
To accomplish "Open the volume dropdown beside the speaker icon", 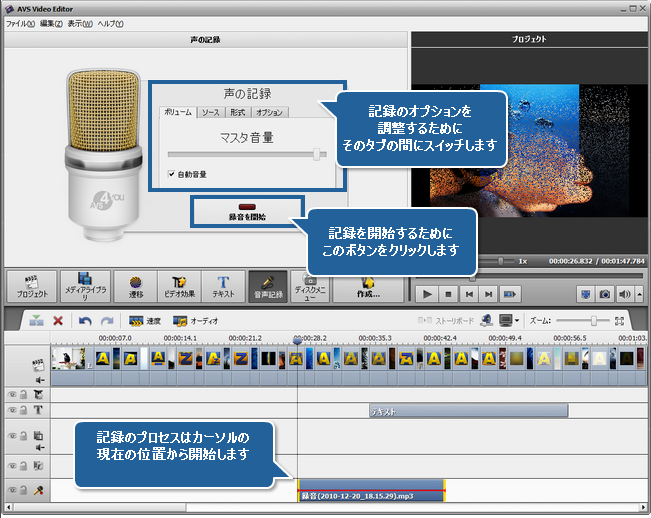I will coord(638,295).
